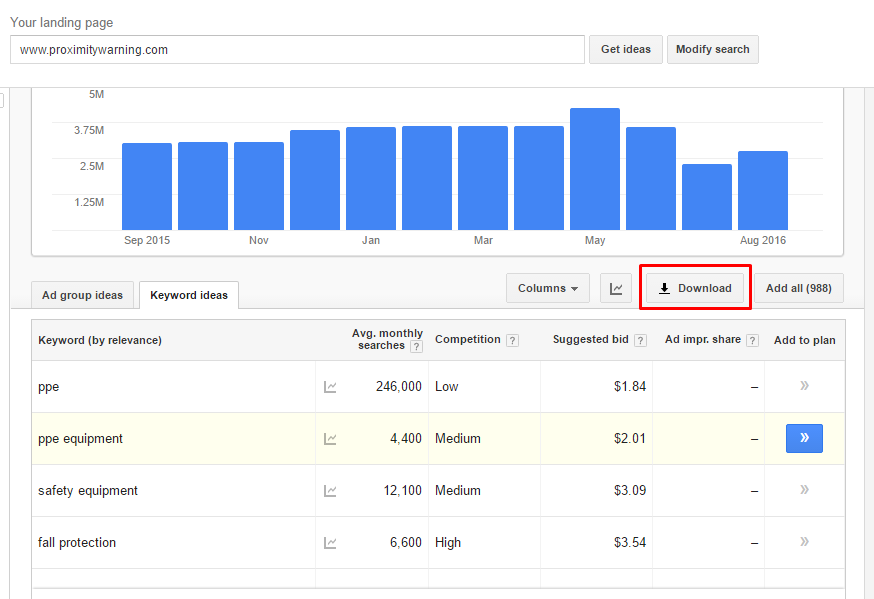874x599 pixels.
Task: Open trend chart icon for ppe keyword
Action: click(330, 387)
